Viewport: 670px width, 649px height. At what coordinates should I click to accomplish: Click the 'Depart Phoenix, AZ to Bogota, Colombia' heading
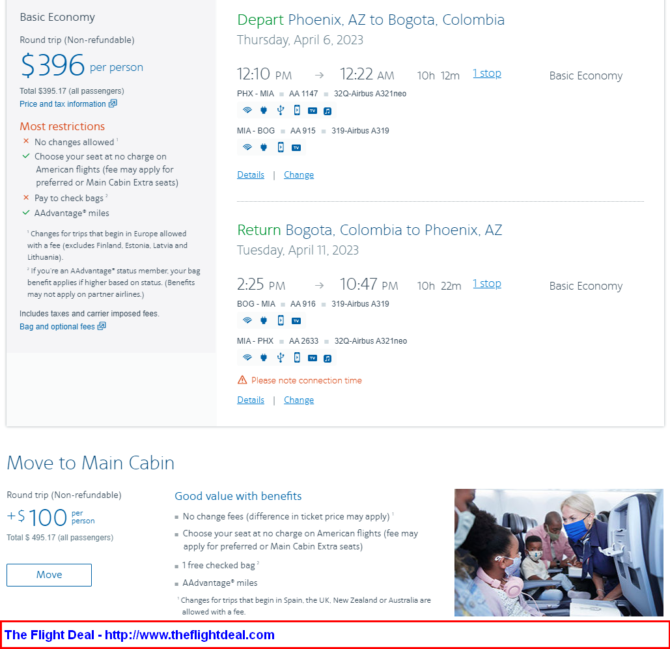(370, 20)
